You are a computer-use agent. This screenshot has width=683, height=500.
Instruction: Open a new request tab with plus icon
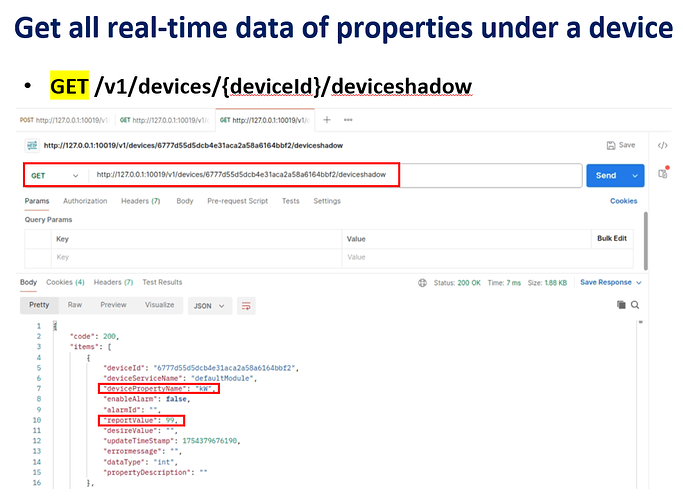click(x=327, y=120)
